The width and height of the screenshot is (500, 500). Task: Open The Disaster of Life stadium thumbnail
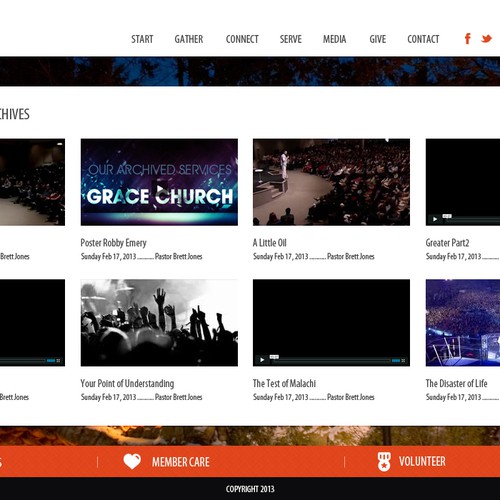463,323
